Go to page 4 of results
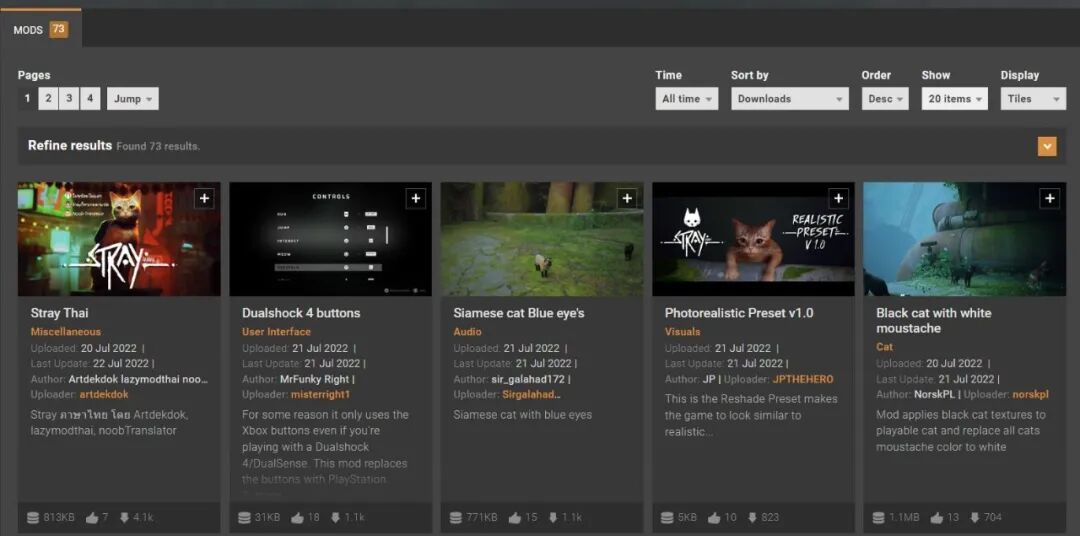The width and height of the screenshot is (1080, 536). click(x=90, y=99)
